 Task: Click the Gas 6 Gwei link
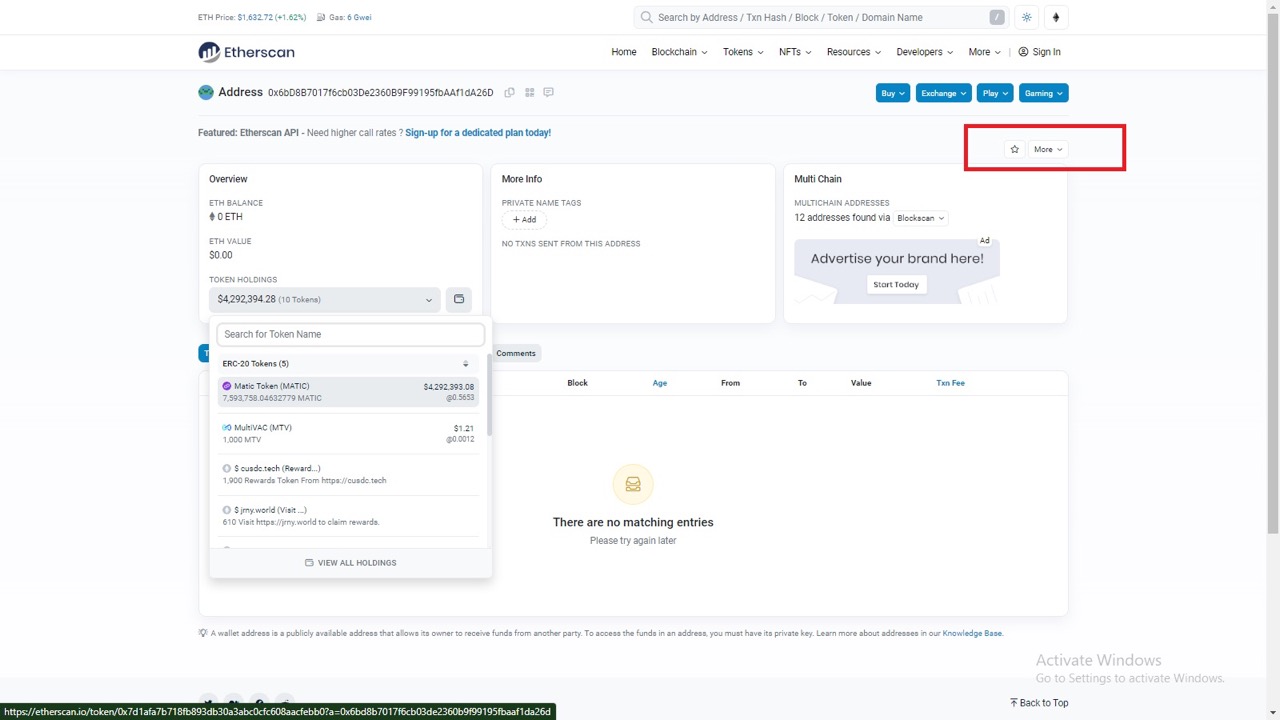pos(359,17)
